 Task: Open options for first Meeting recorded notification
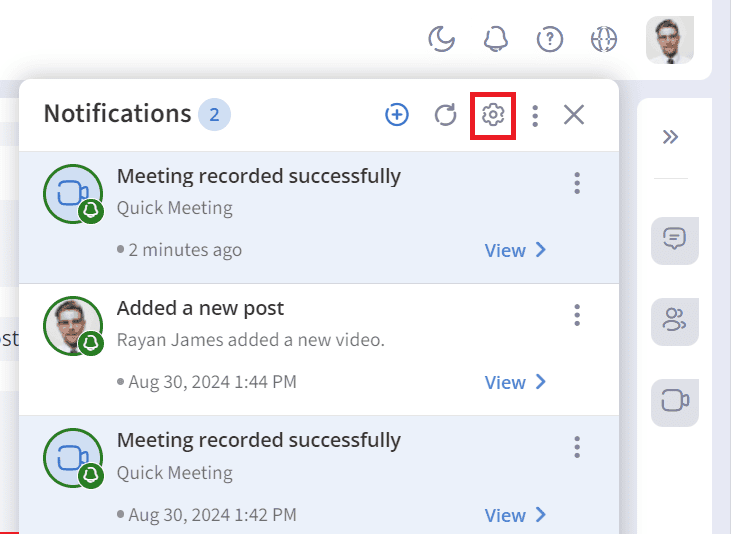coord(577,183)
